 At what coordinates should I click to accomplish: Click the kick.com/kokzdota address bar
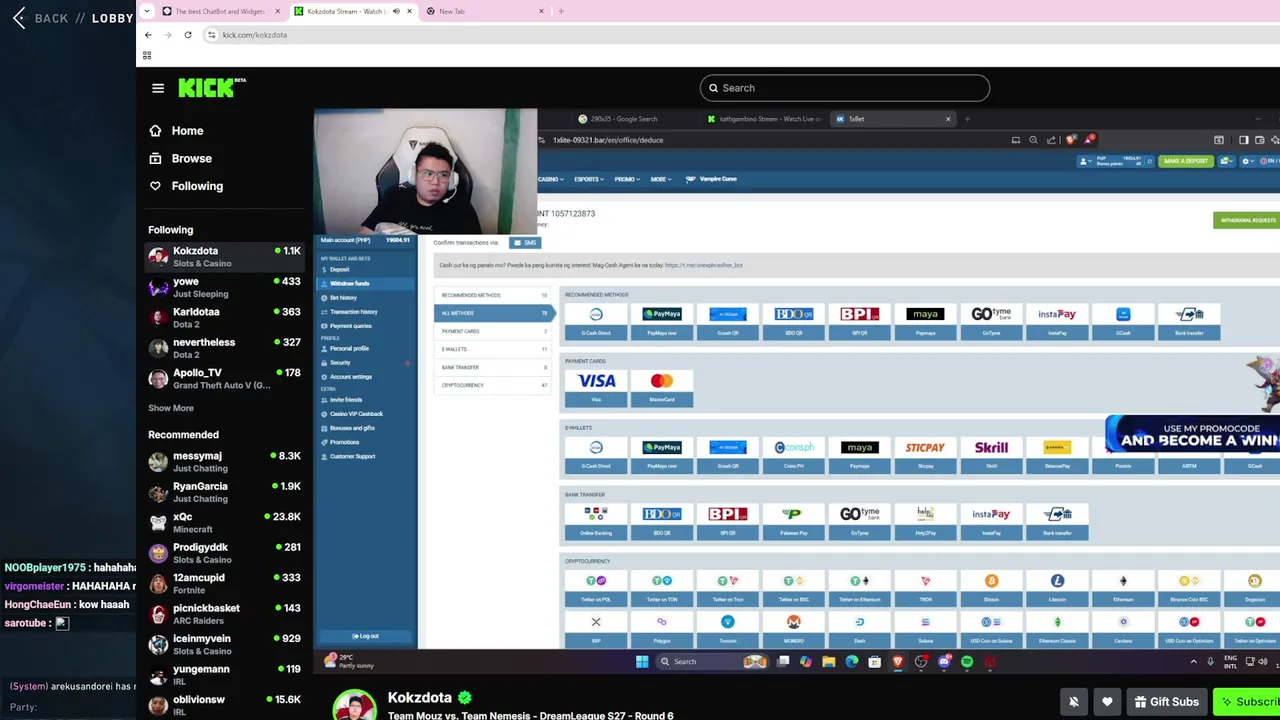[254, 35]
